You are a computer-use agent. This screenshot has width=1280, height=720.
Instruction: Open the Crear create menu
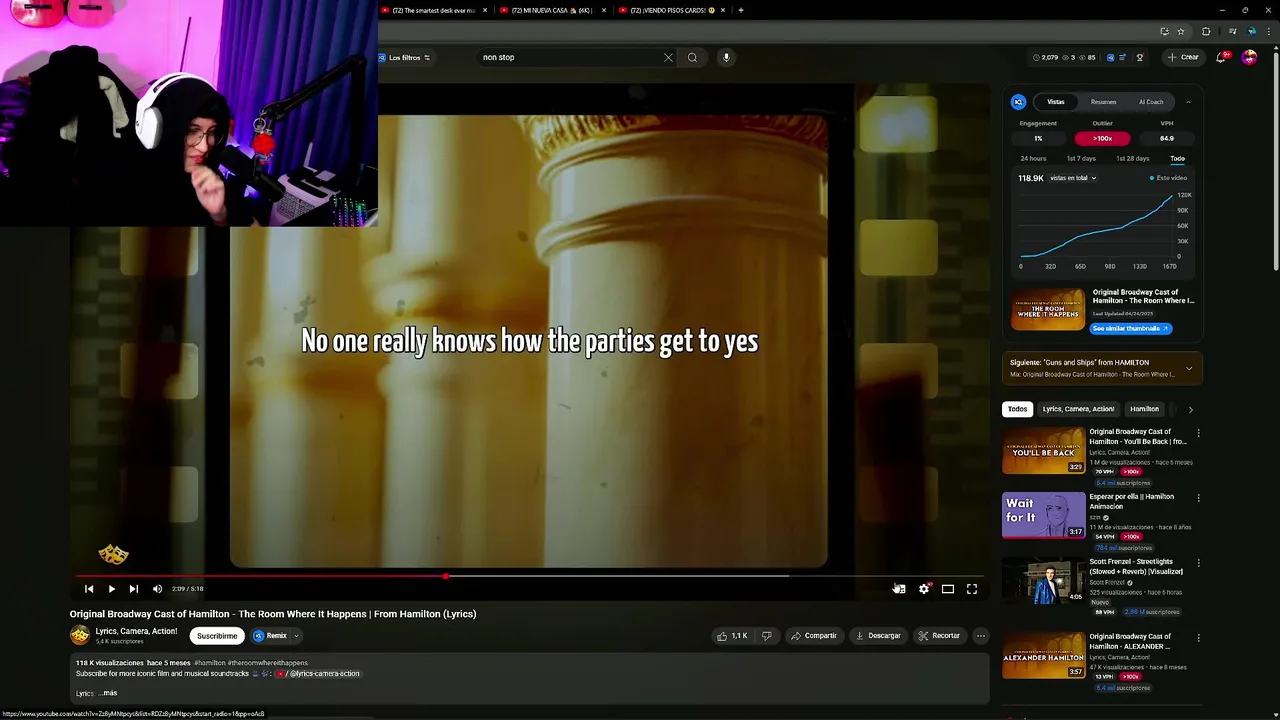[x=1183, y=57]
